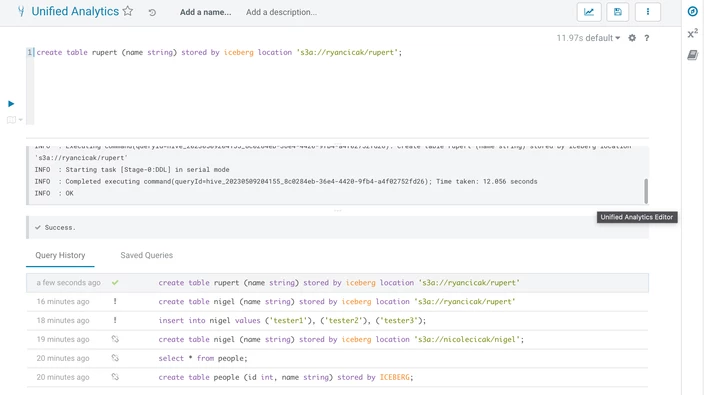Click the Unified Analytics editor logo icon
The height and width of the screenshot is (395, 710).
coord(21,11)
